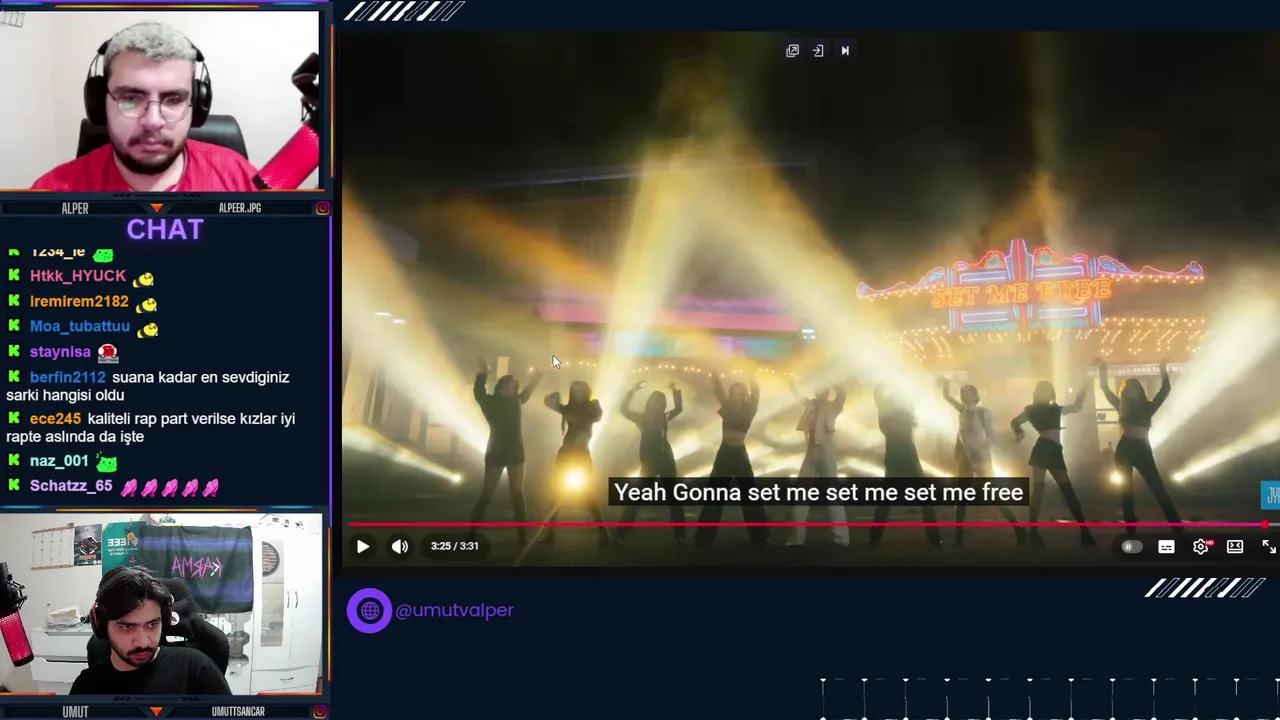This screenshot has width=1280, height=720.
Task: Select chat user staynisa
Action: coord(60,352)
